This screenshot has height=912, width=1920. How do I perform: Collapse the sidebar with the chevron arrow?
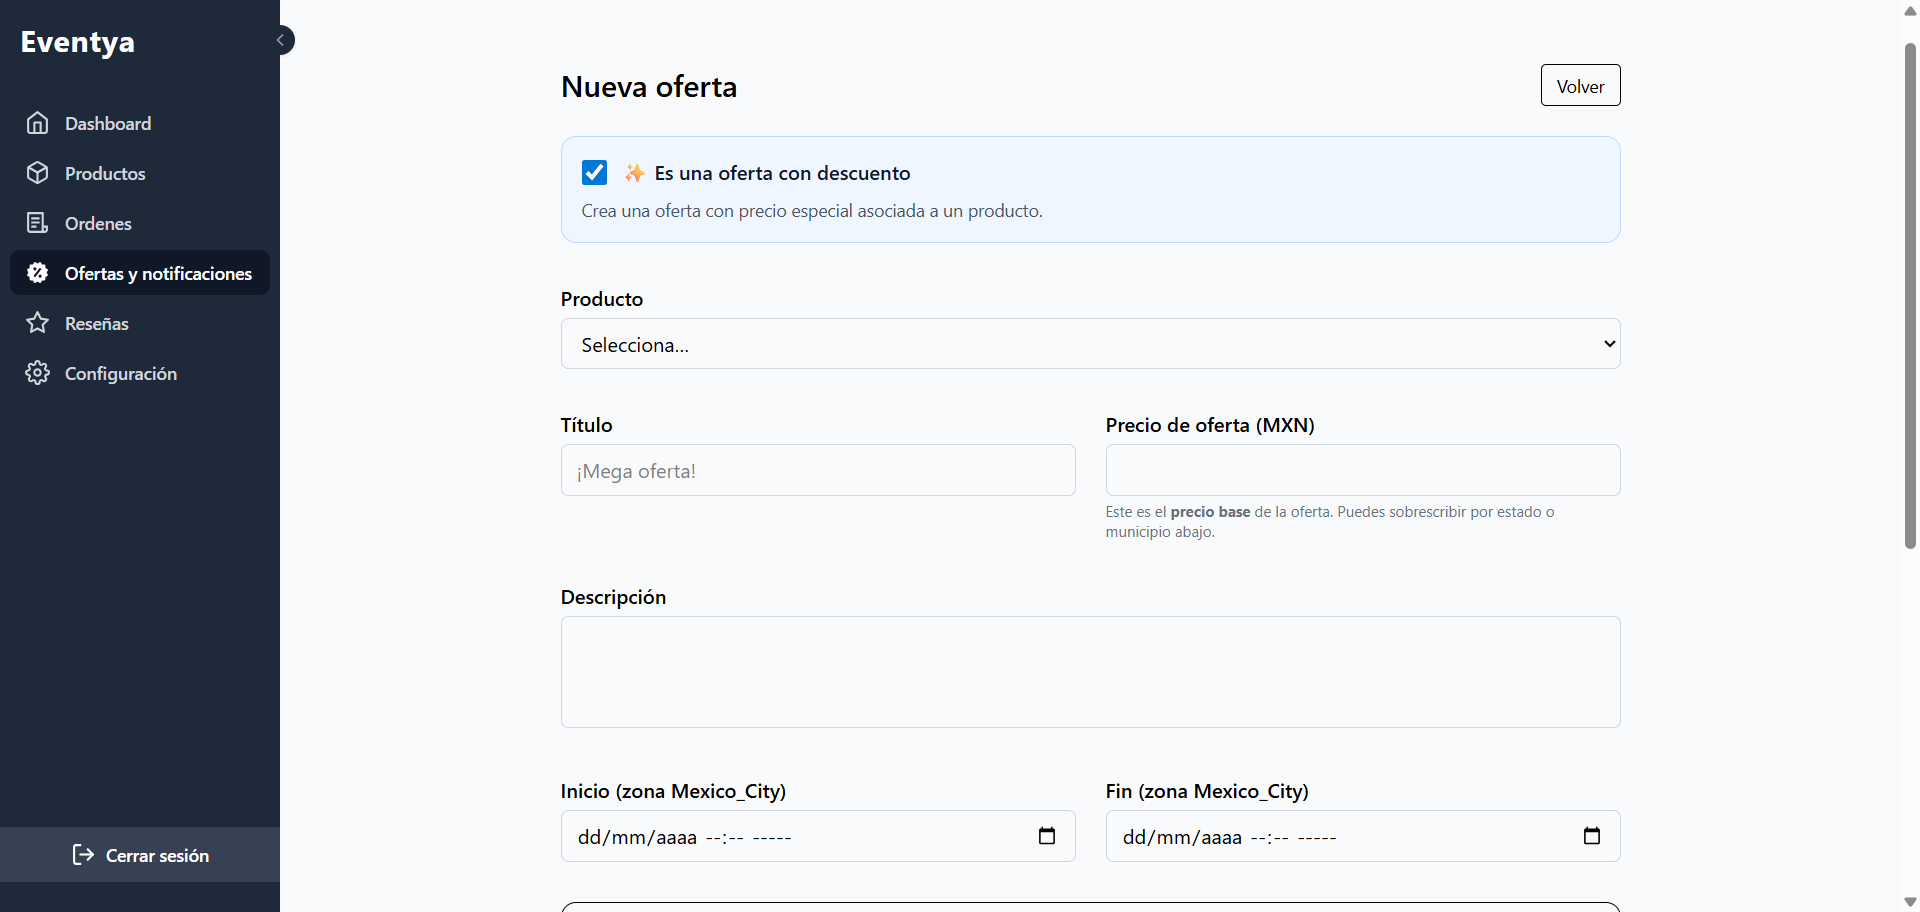281,39
